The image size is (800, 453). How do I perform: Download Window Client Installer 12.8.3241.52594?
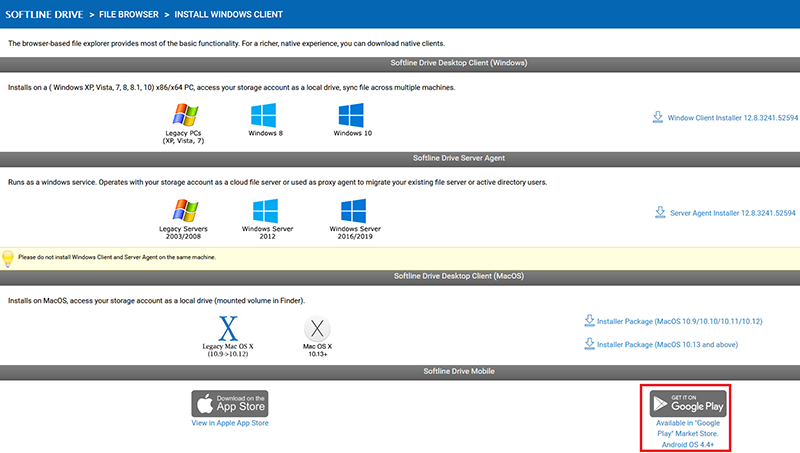[x=731, y=118]
